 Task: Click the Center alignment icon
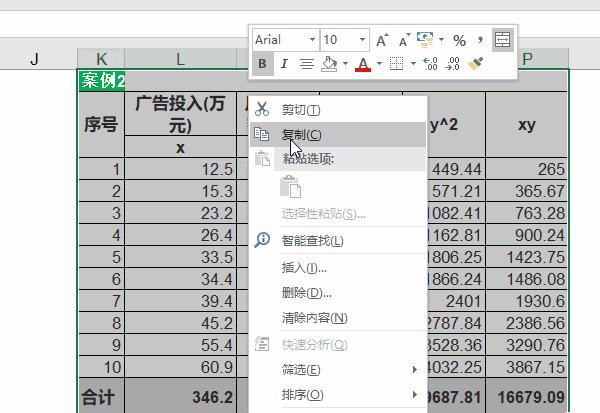(x=307, y=64)
